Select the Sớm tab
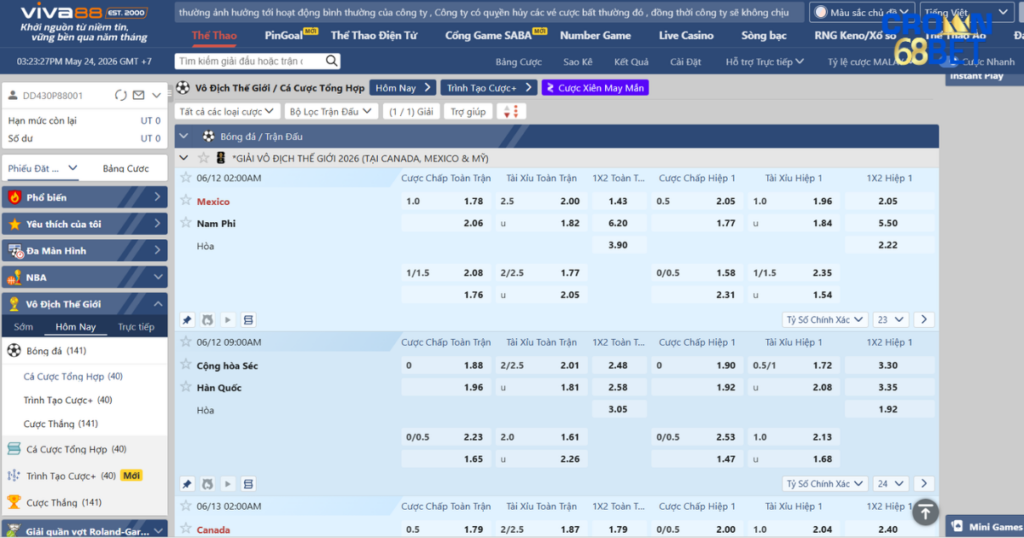 [x=24, y=326]
